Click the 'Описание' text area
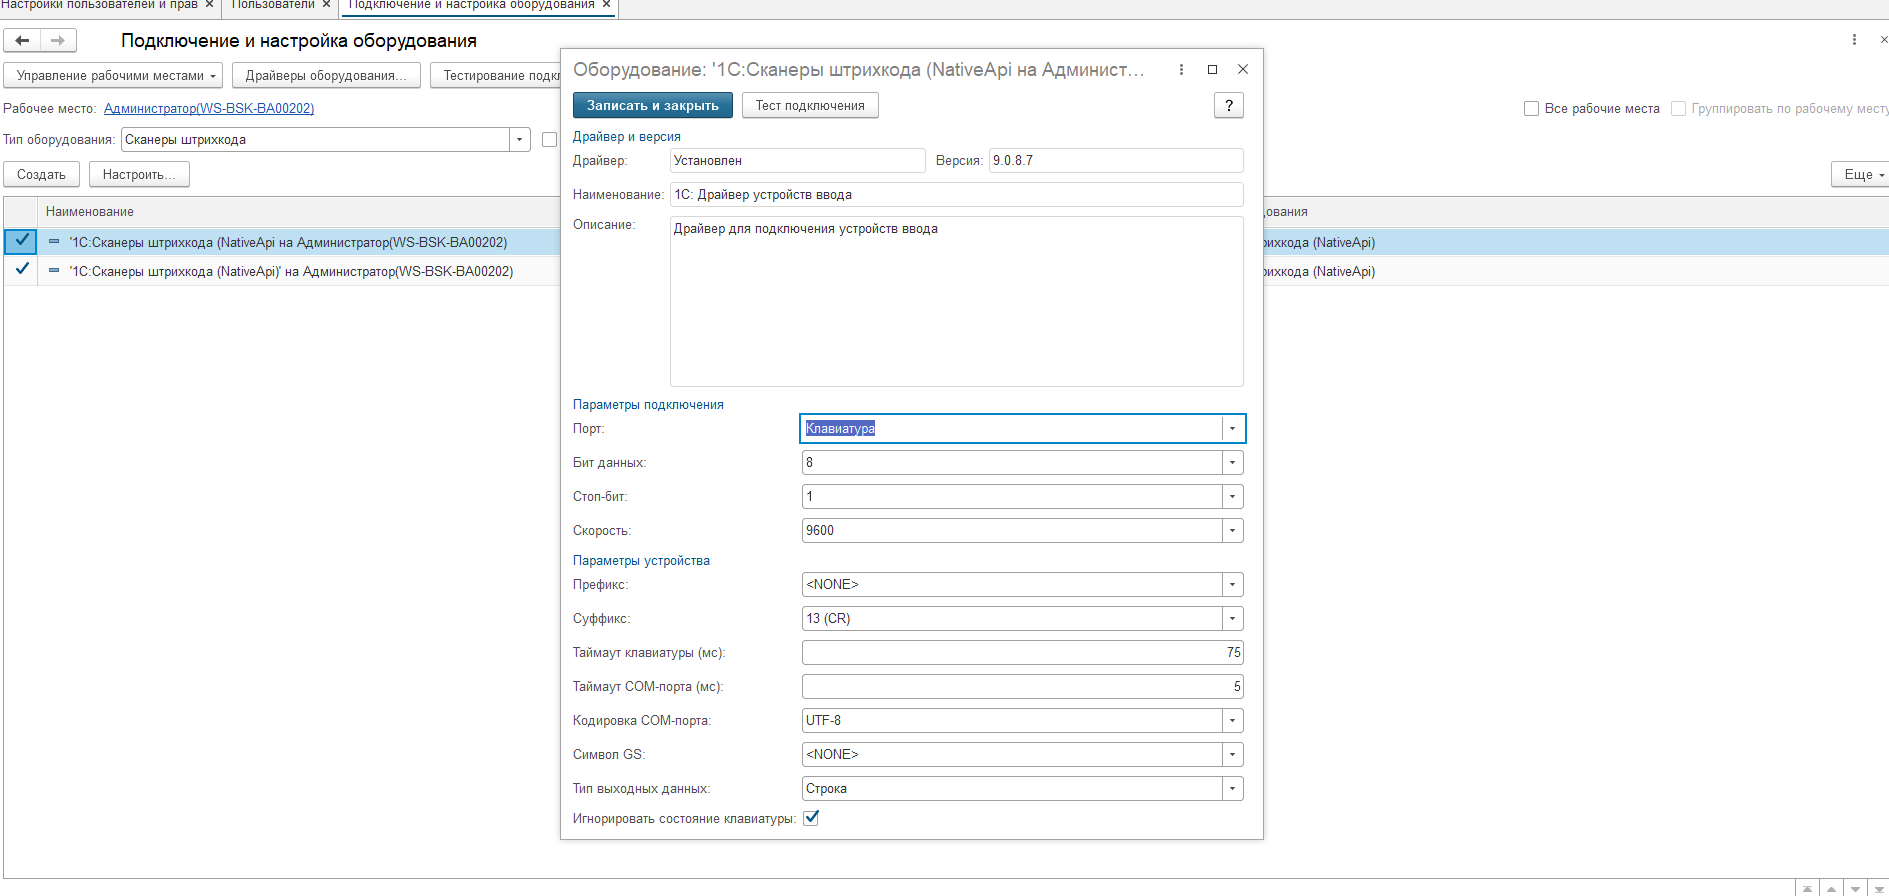Image resolution: width=1889 pixels, height=896 pixels. [x=956, y=302]
